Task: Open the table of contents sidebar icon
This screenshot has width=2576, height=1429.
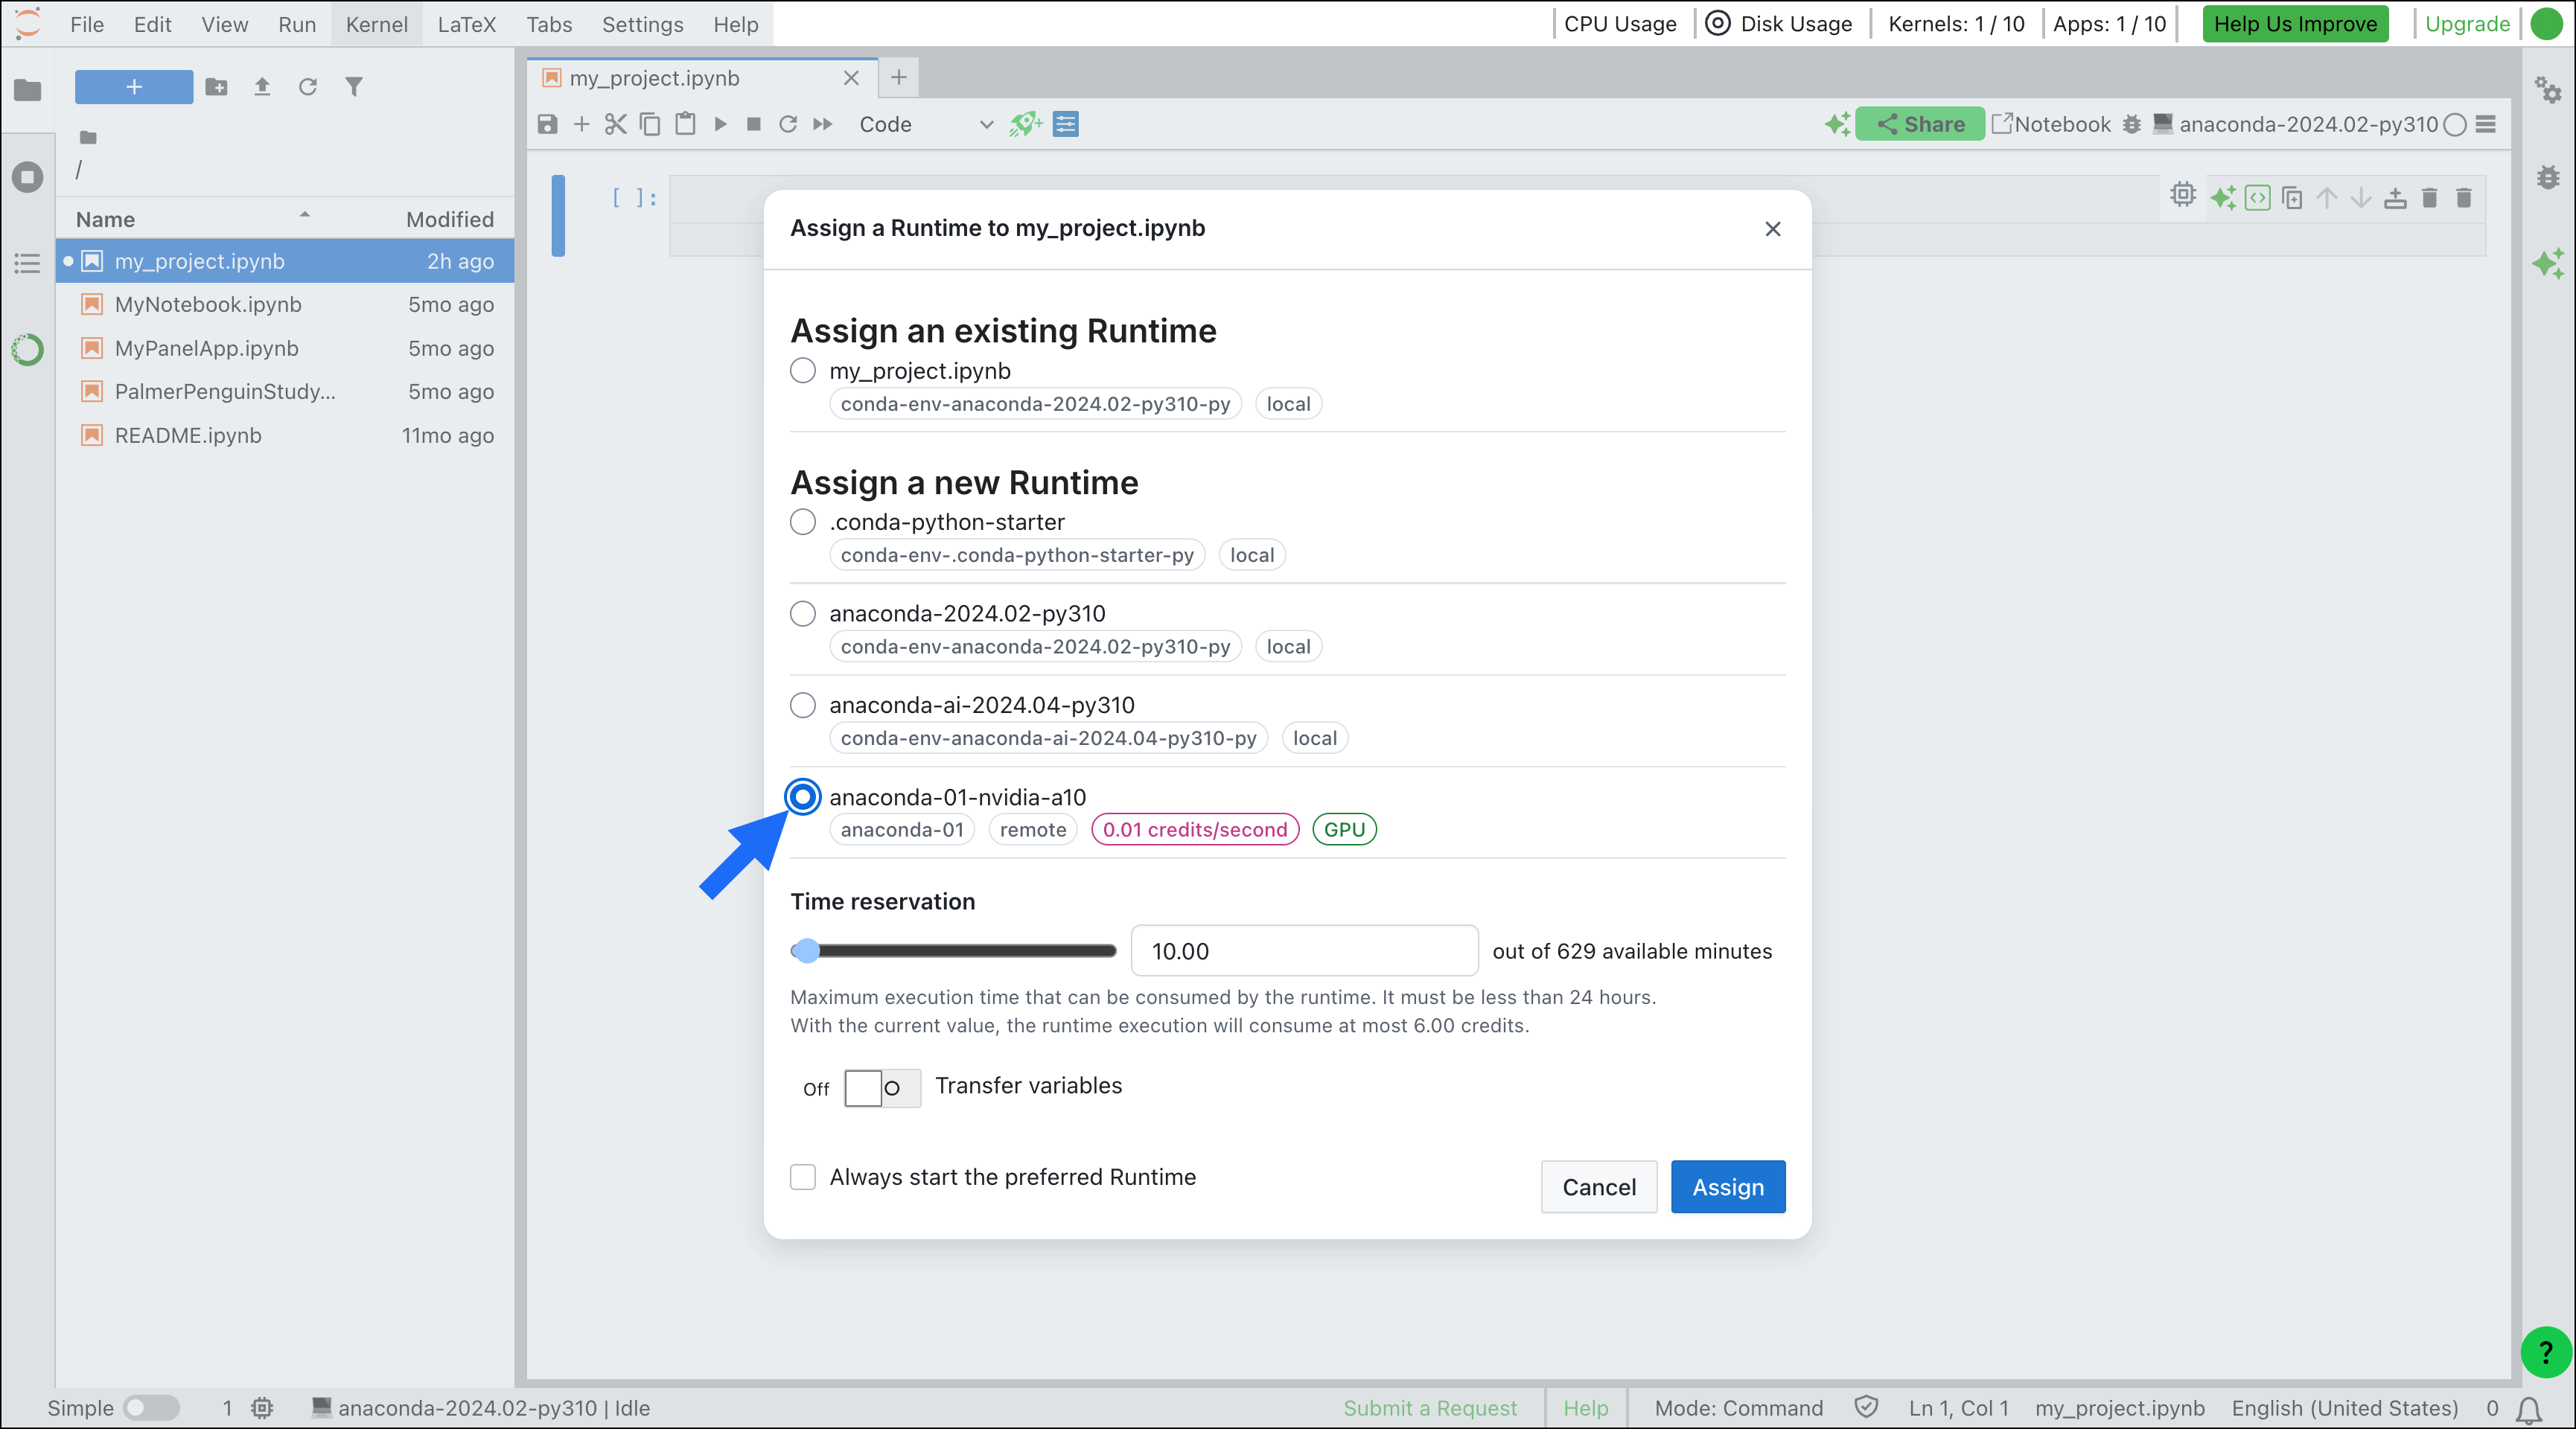Action: 27,263
